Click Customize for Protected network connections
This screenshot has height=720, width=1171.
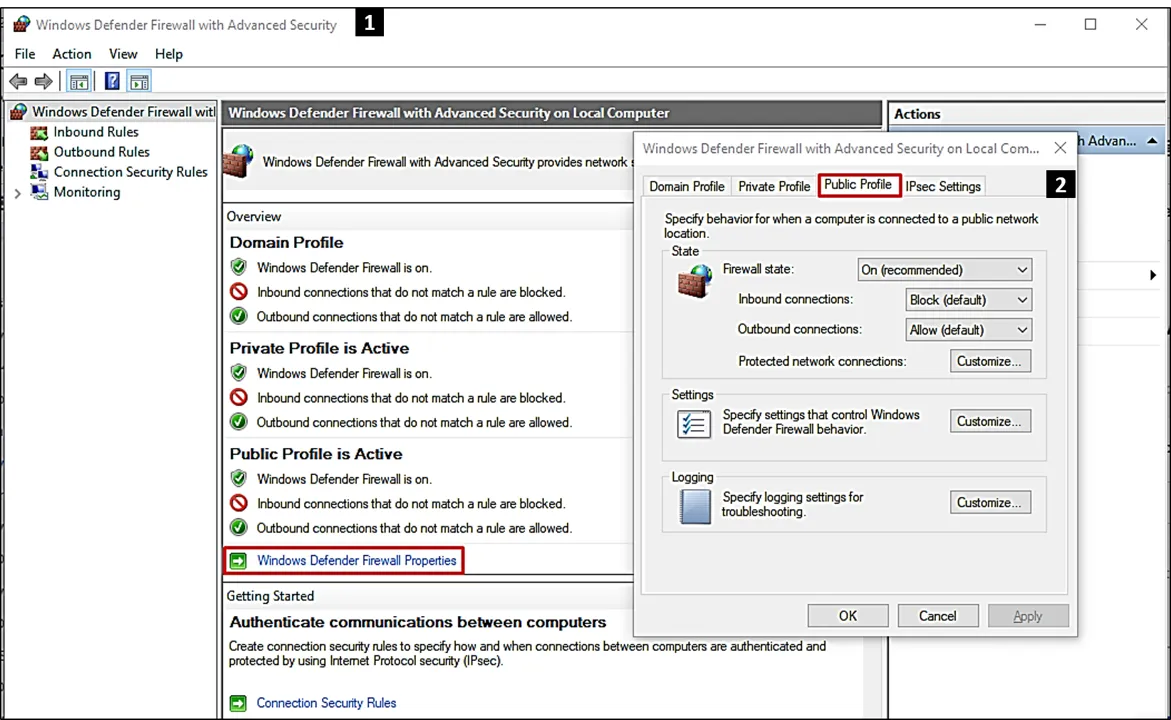pyautogui.click(x=990, y=361)
